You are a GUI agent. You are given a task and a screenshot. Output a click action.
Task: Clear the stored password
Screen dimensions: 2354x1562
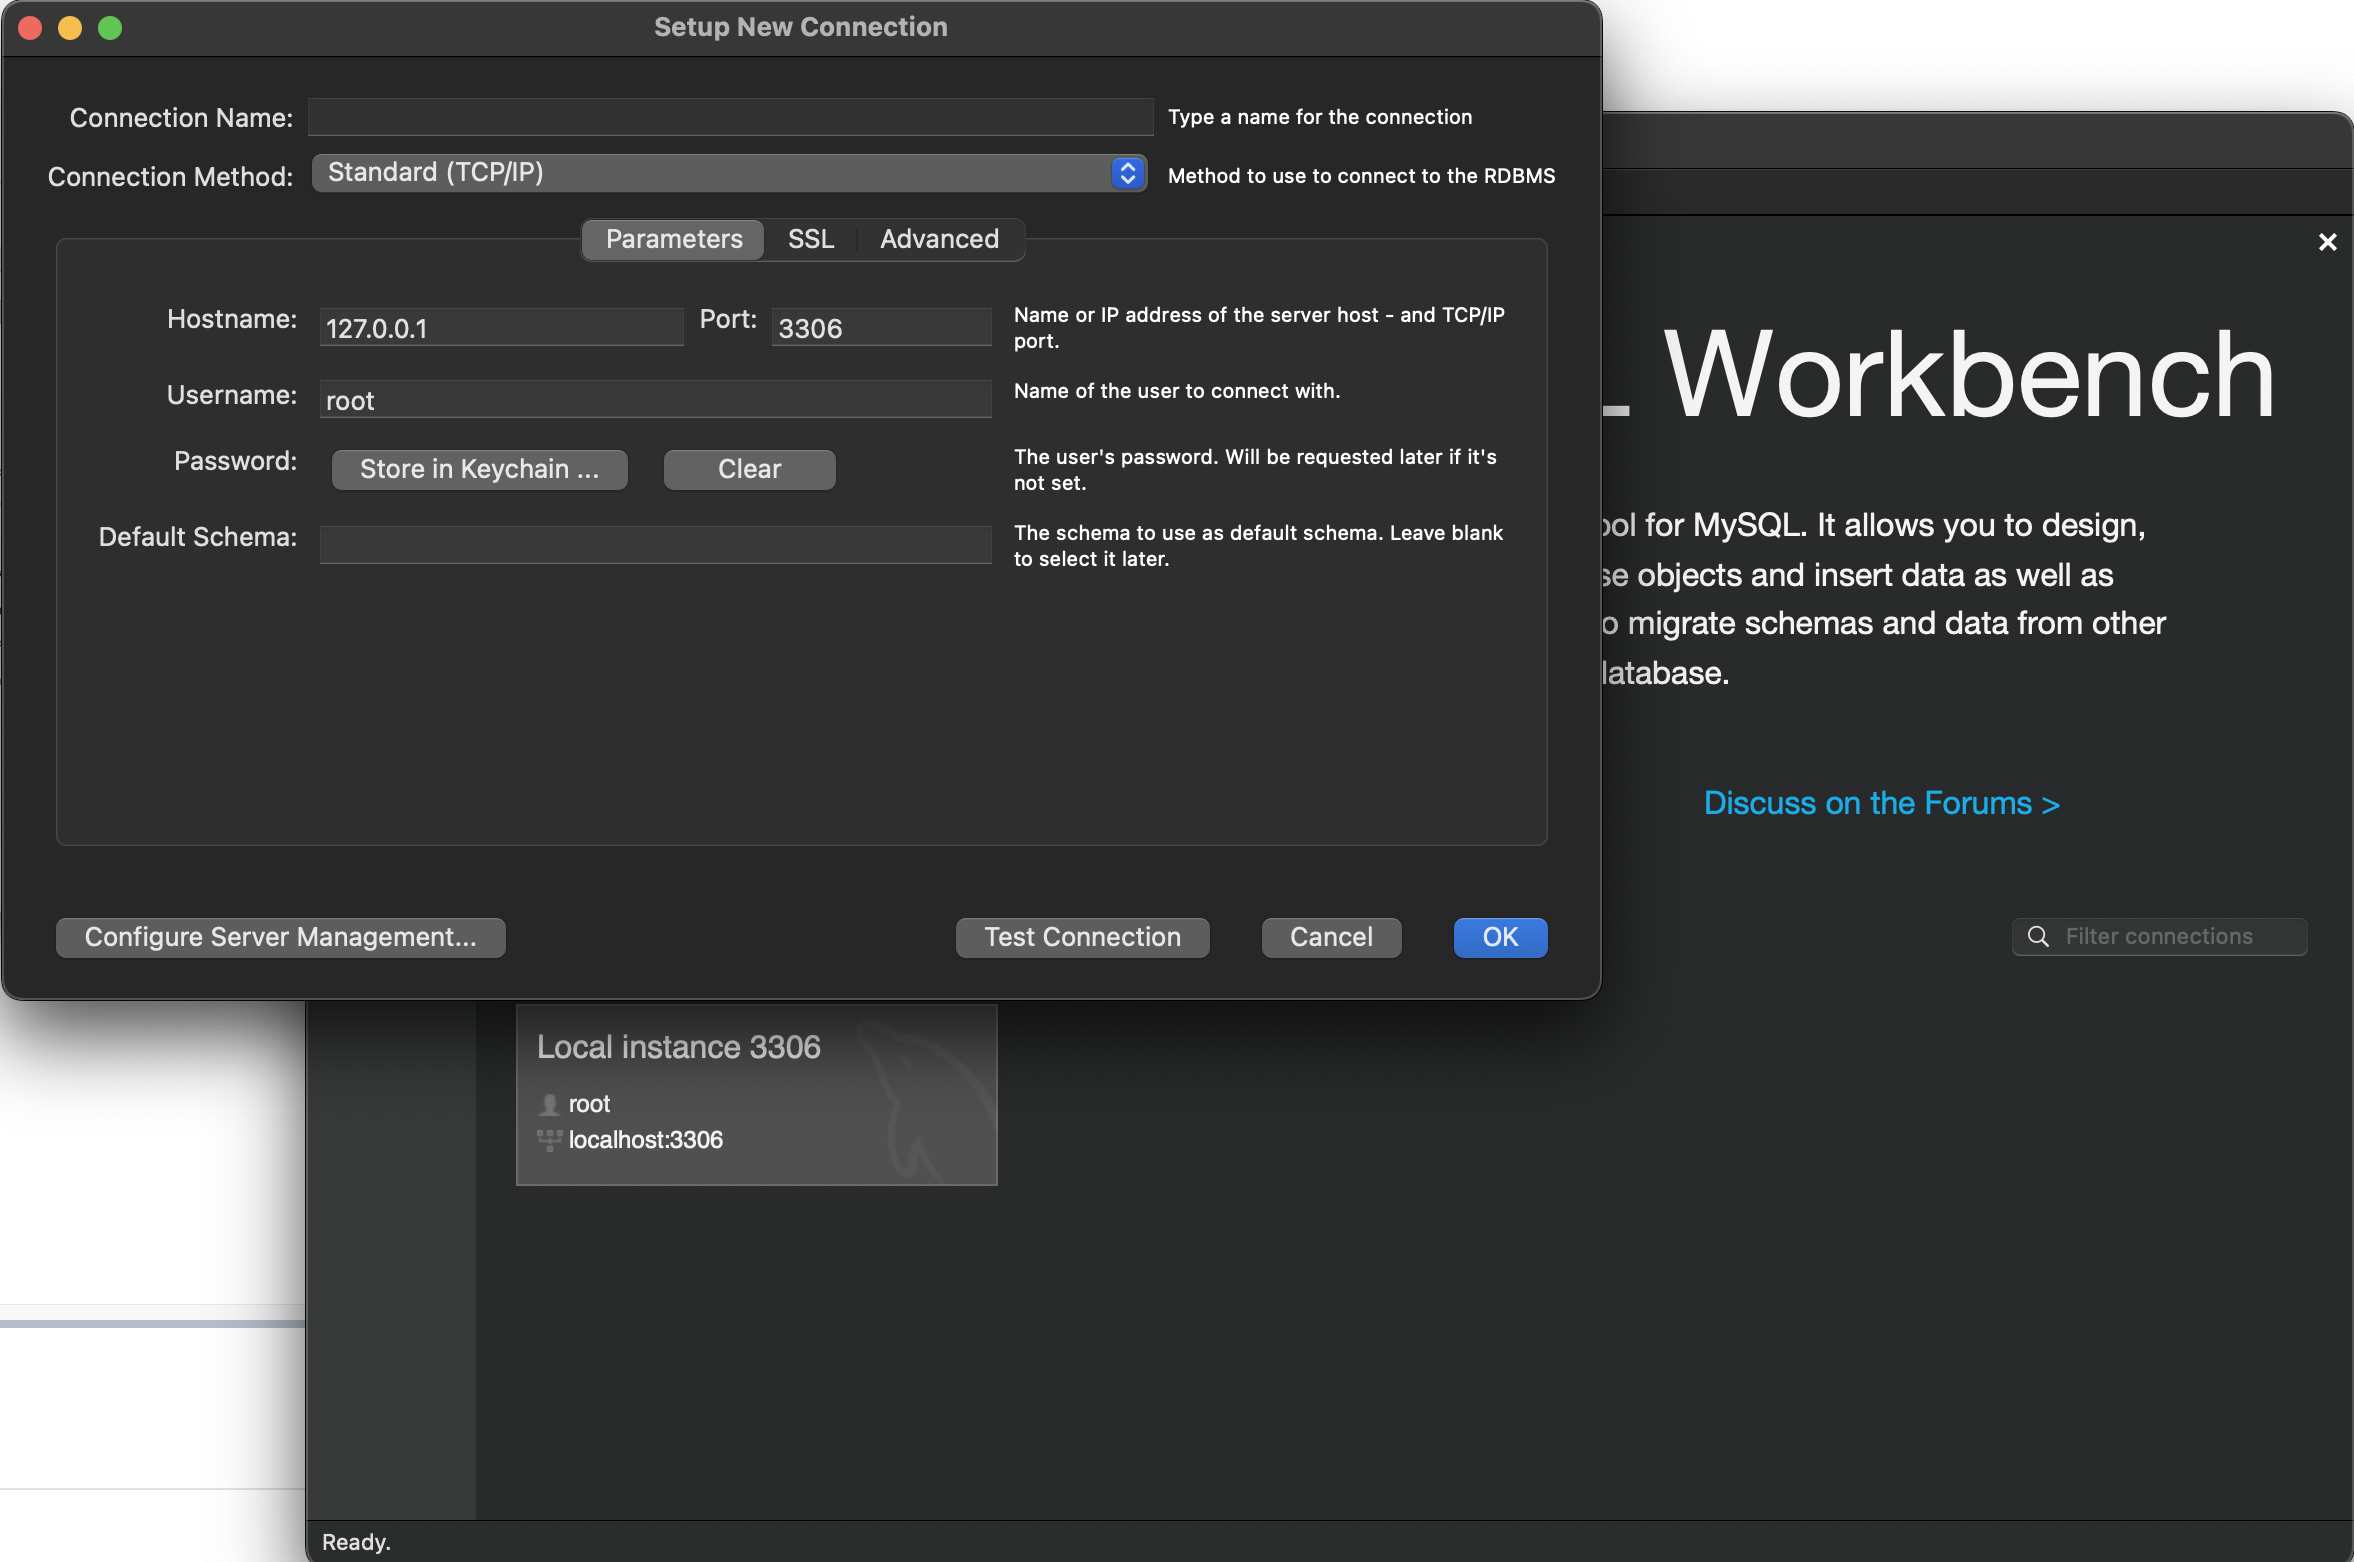tap(749, 469)
